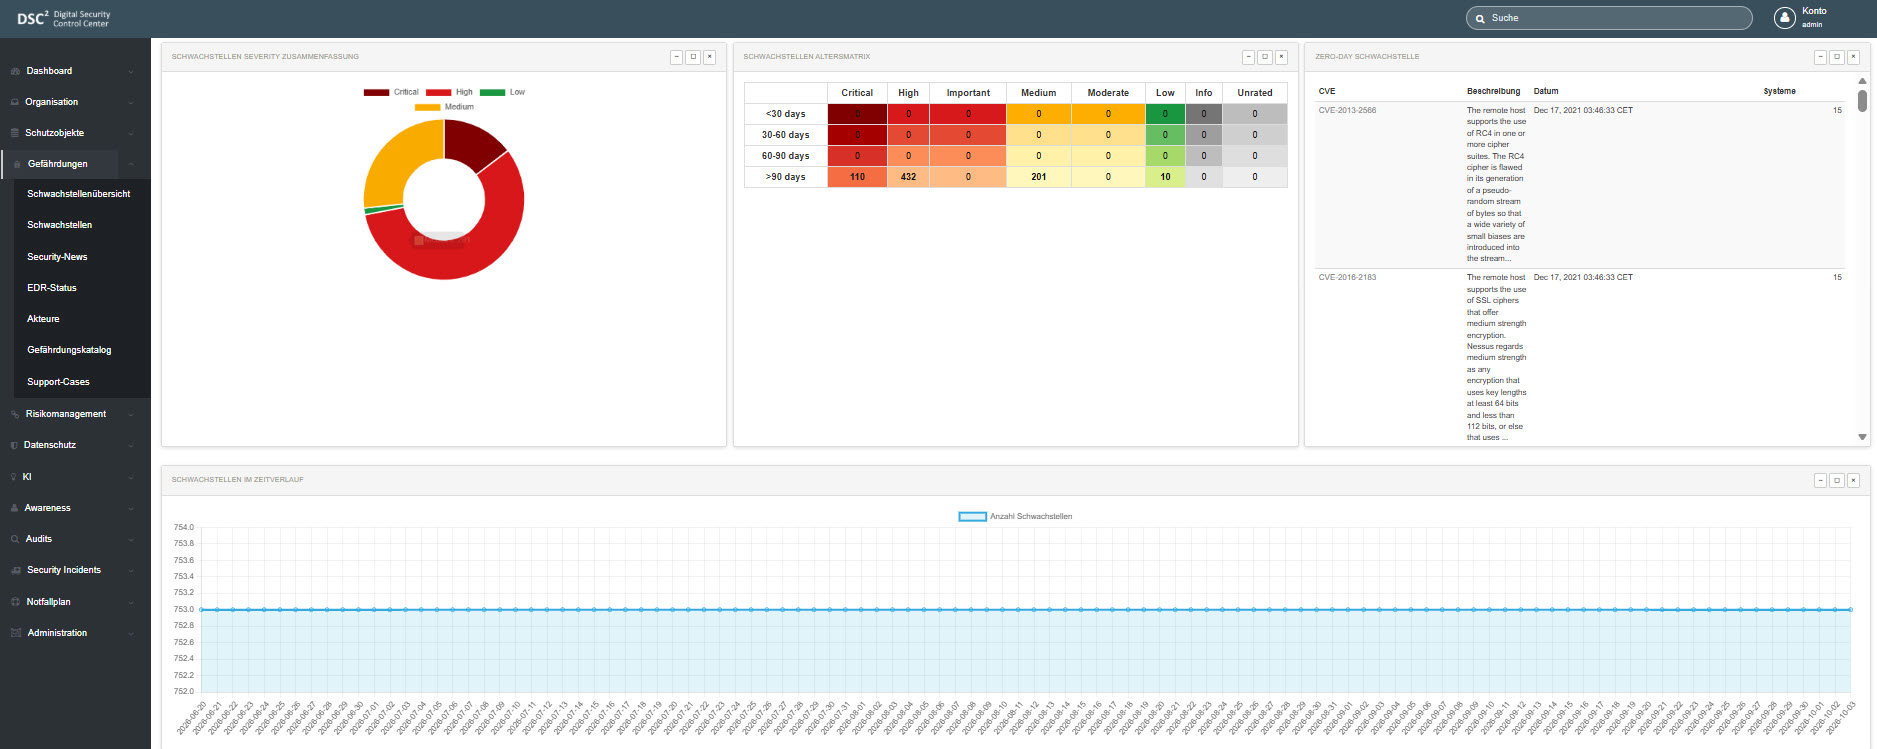Click the Zero-Day panel scrollbar down arrow

(x=1862, y=437)
